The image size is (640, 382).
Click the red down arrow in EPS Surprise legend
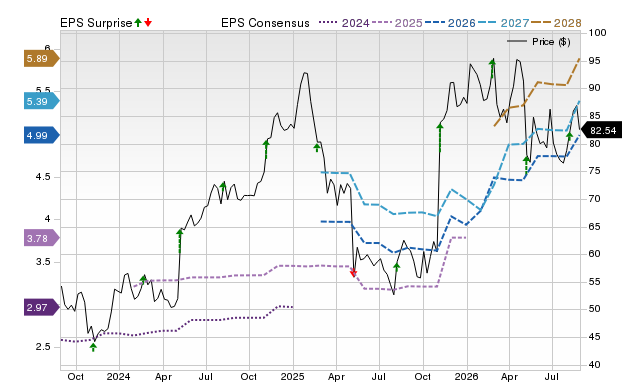pyautogui.click(x=148, y=23)
